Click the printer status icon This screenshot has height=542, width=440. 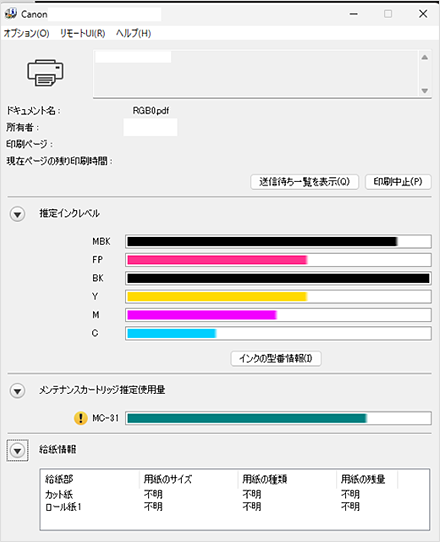coord(45,73)
